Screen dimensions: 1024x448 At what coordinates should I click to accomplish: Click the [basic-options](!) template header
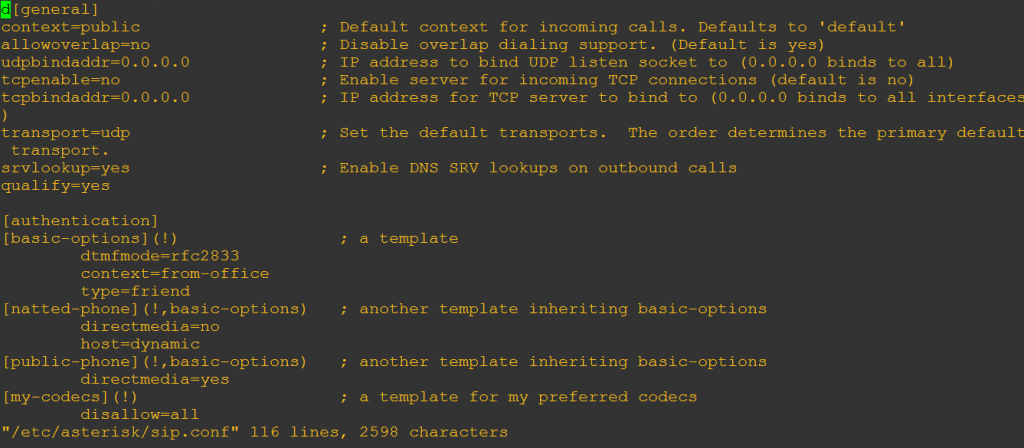(x=90, y=239)
